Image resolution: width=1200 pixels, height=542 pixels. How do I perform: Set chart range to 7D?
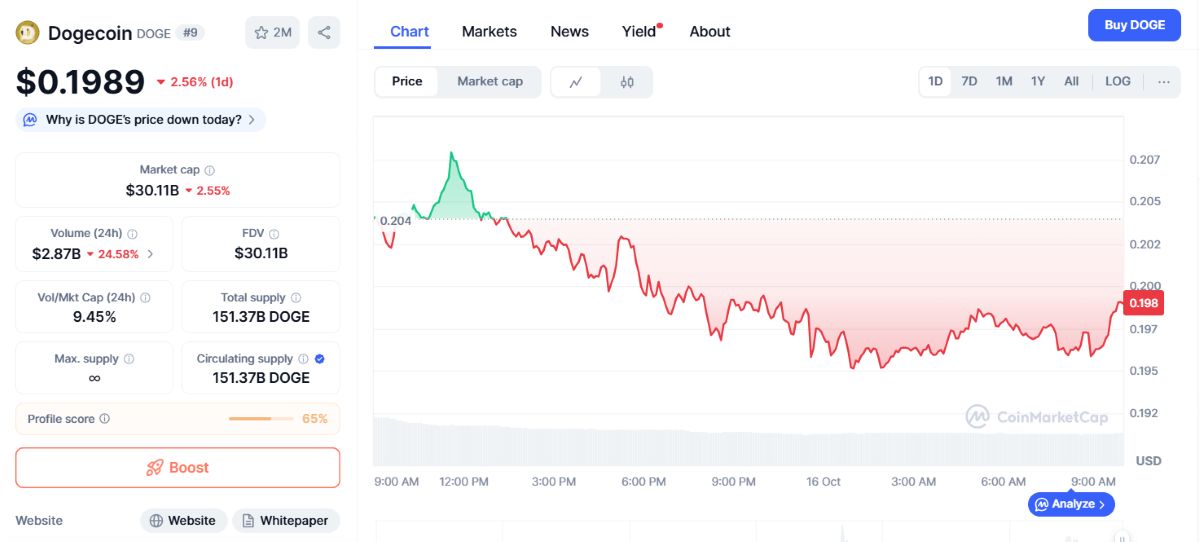coord(969,82)
